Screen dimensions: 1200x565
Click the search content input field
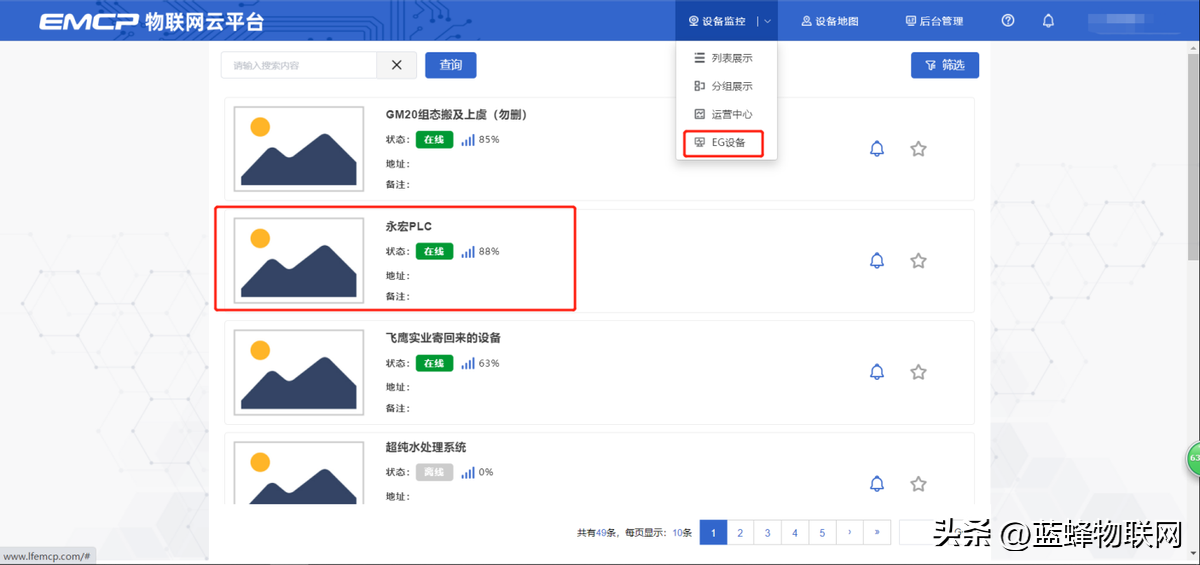(x=298, y=65)
